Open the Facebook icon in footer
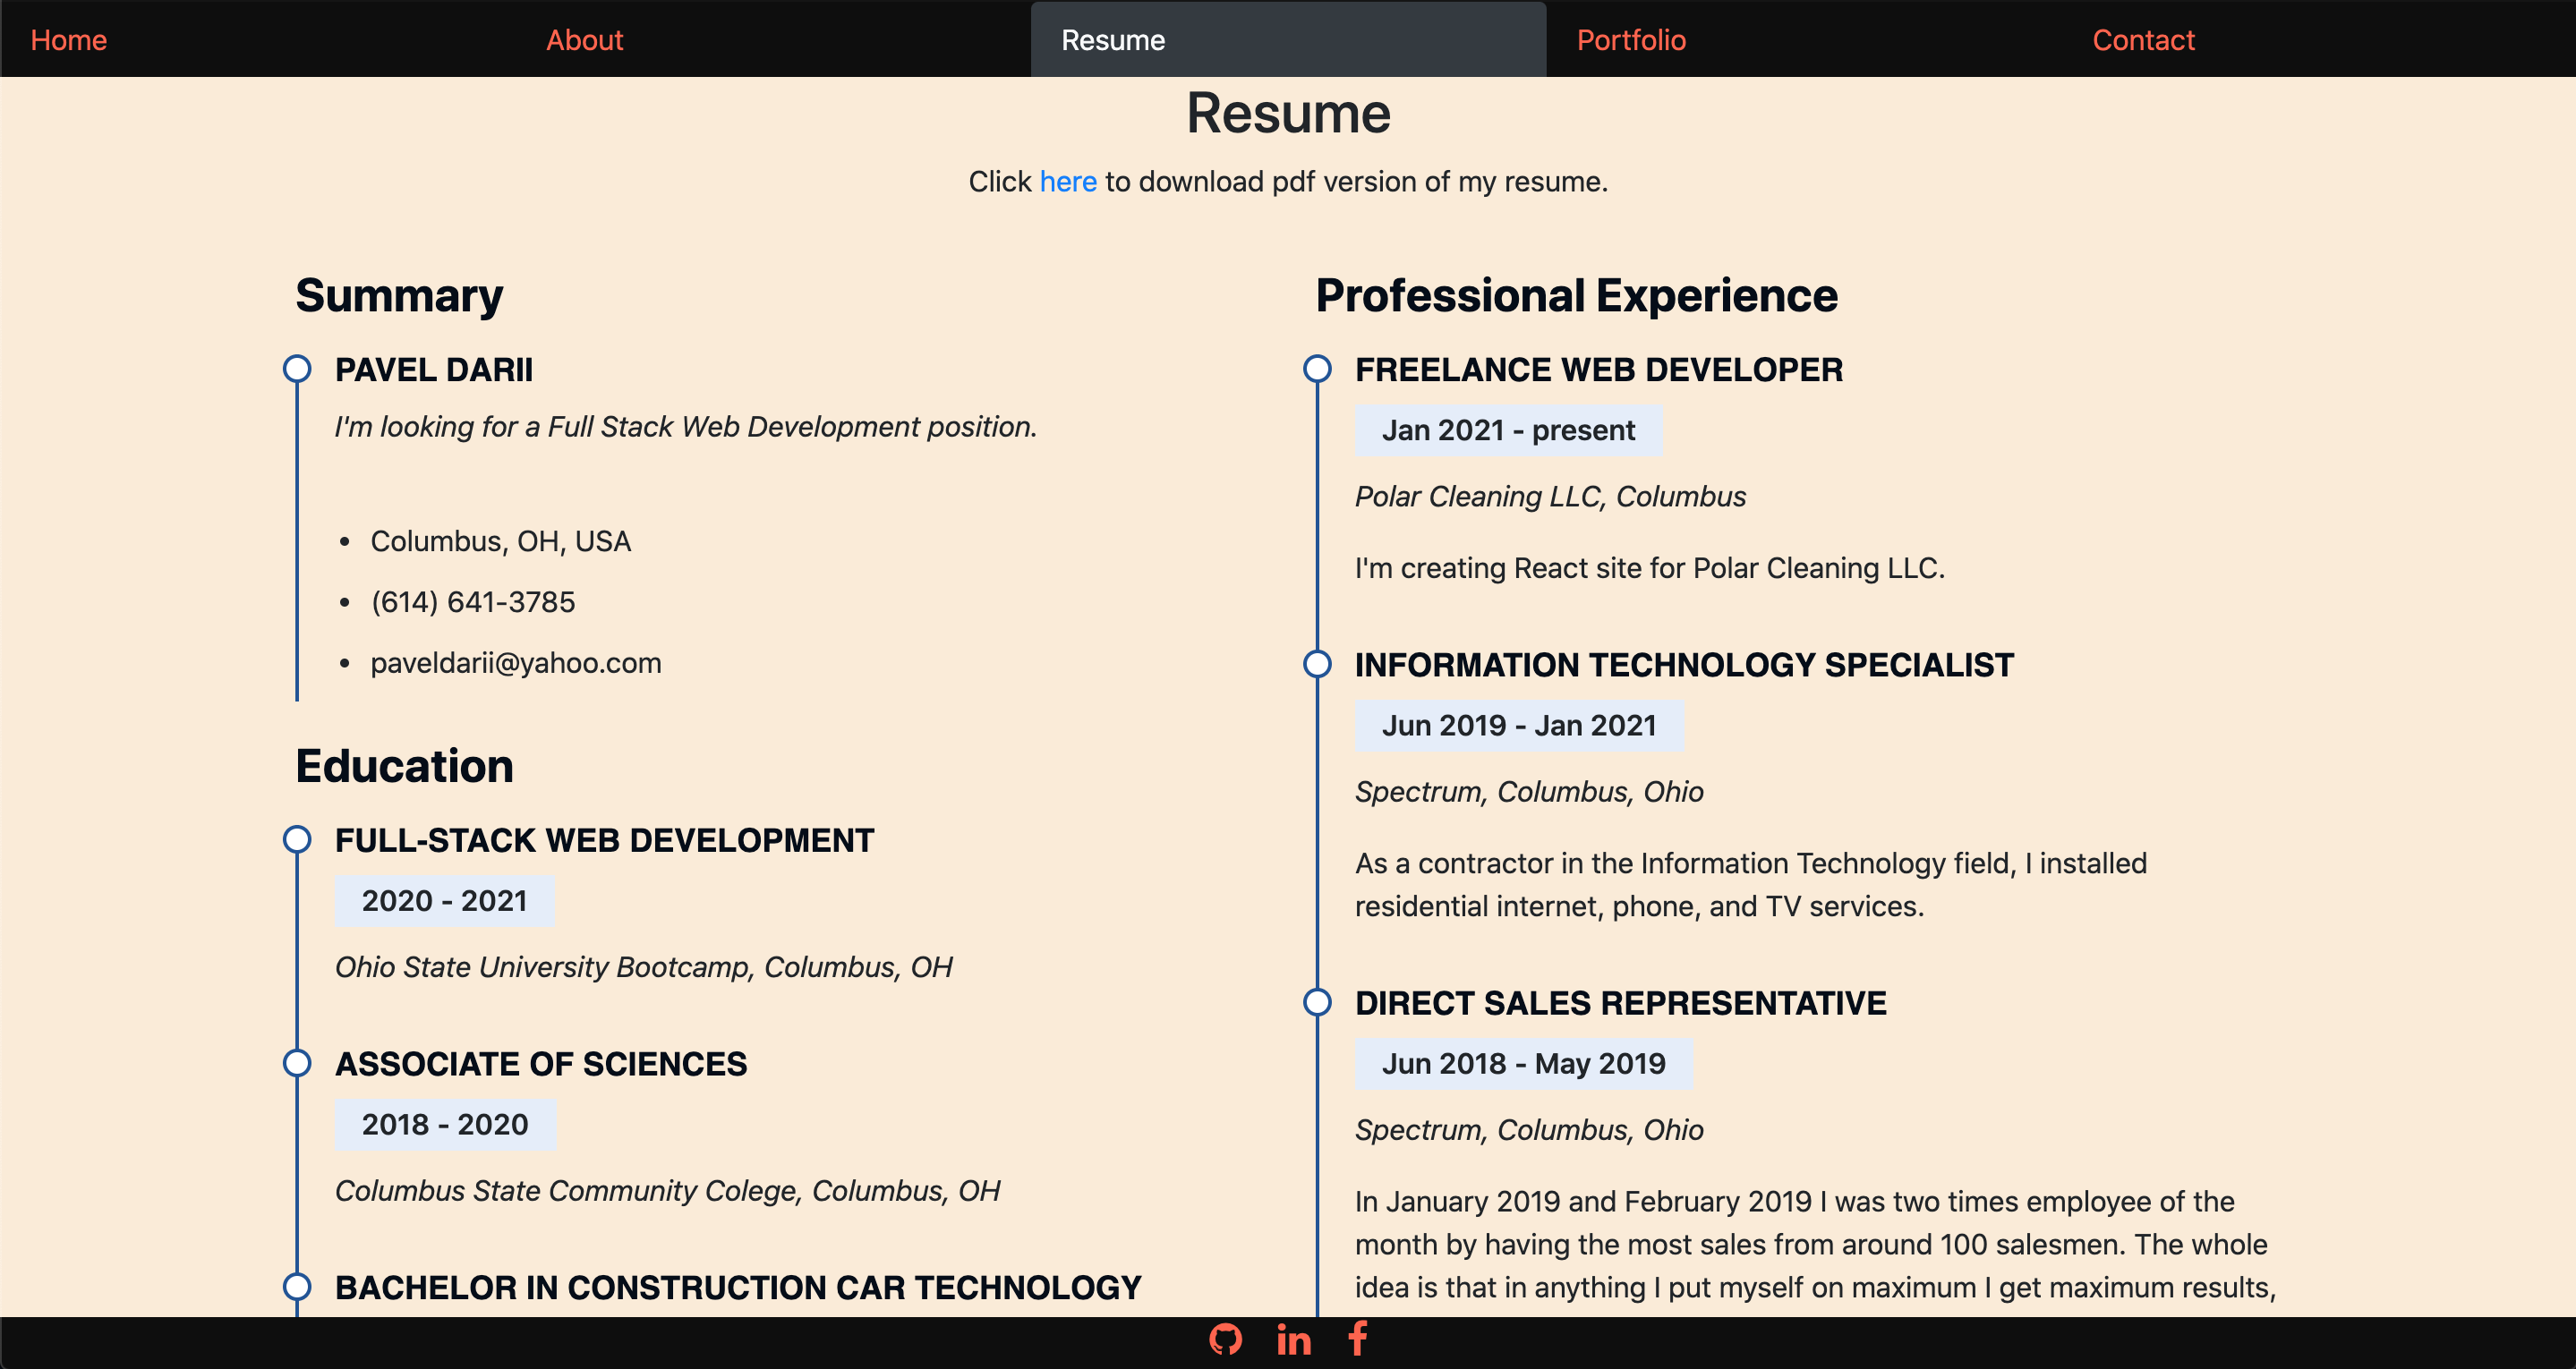This screenshot has height=1369, width=2576. pos(1357,1339)
